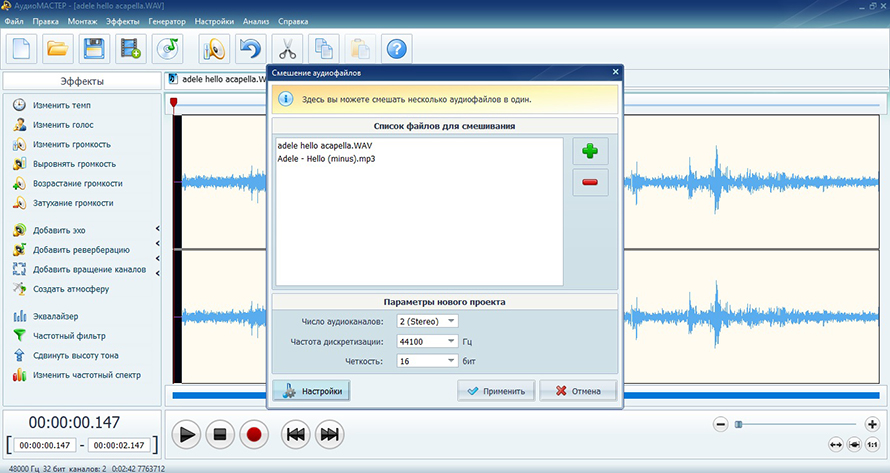Open file with the folder toolbar icon

(58, 47)
